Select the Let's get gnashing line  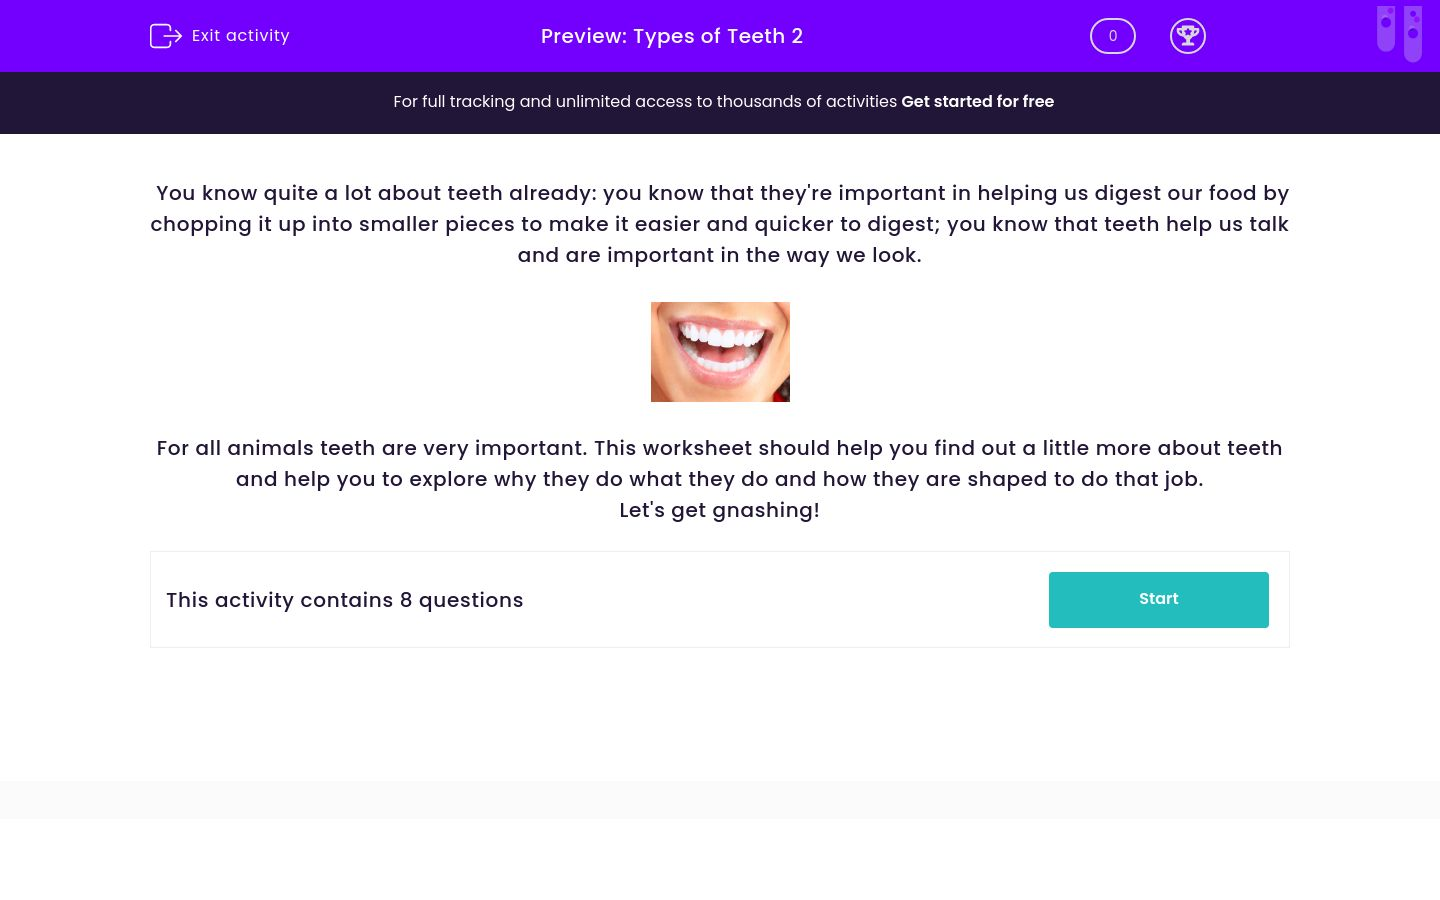coord(719,510)
